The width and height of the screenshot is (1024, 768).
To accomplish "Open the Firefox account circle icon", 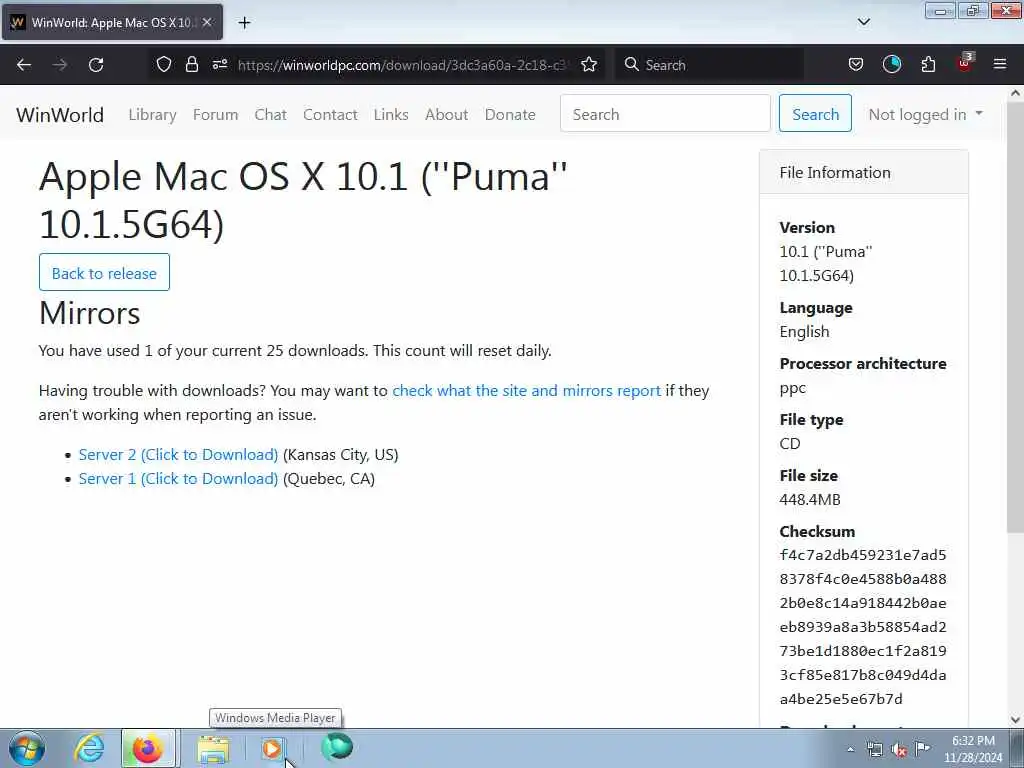I will pos(892,64).
